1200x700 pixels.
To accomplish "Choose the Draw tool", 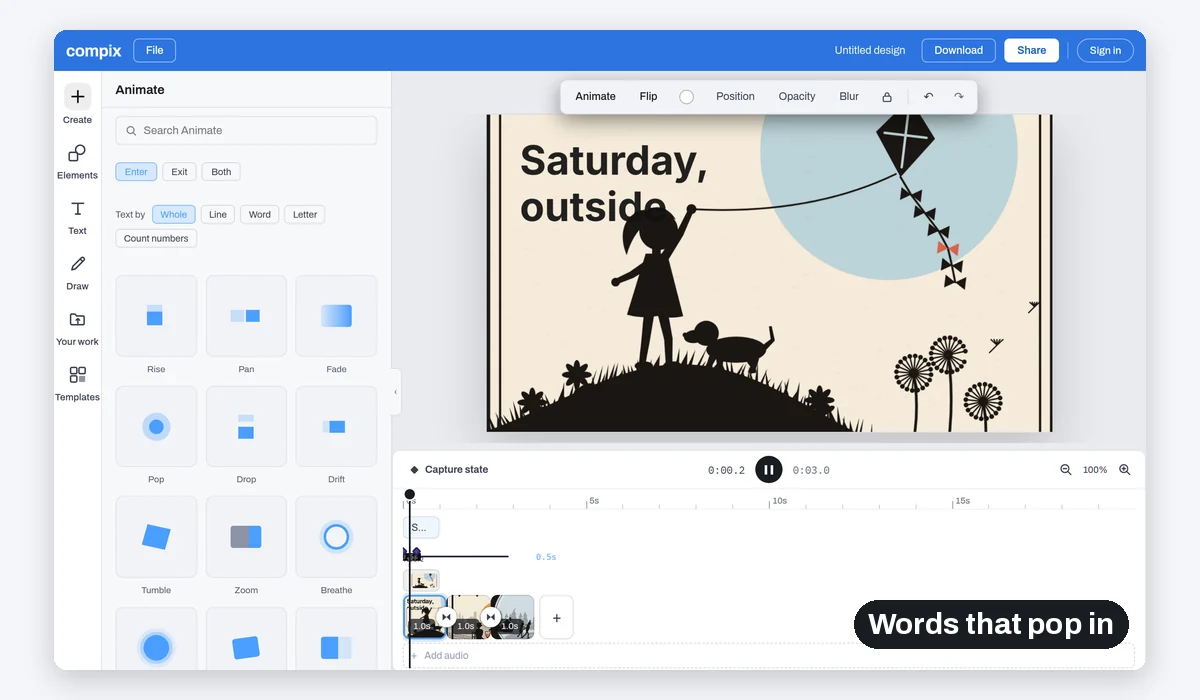I will pyautogui.click(x=77, y=271).
